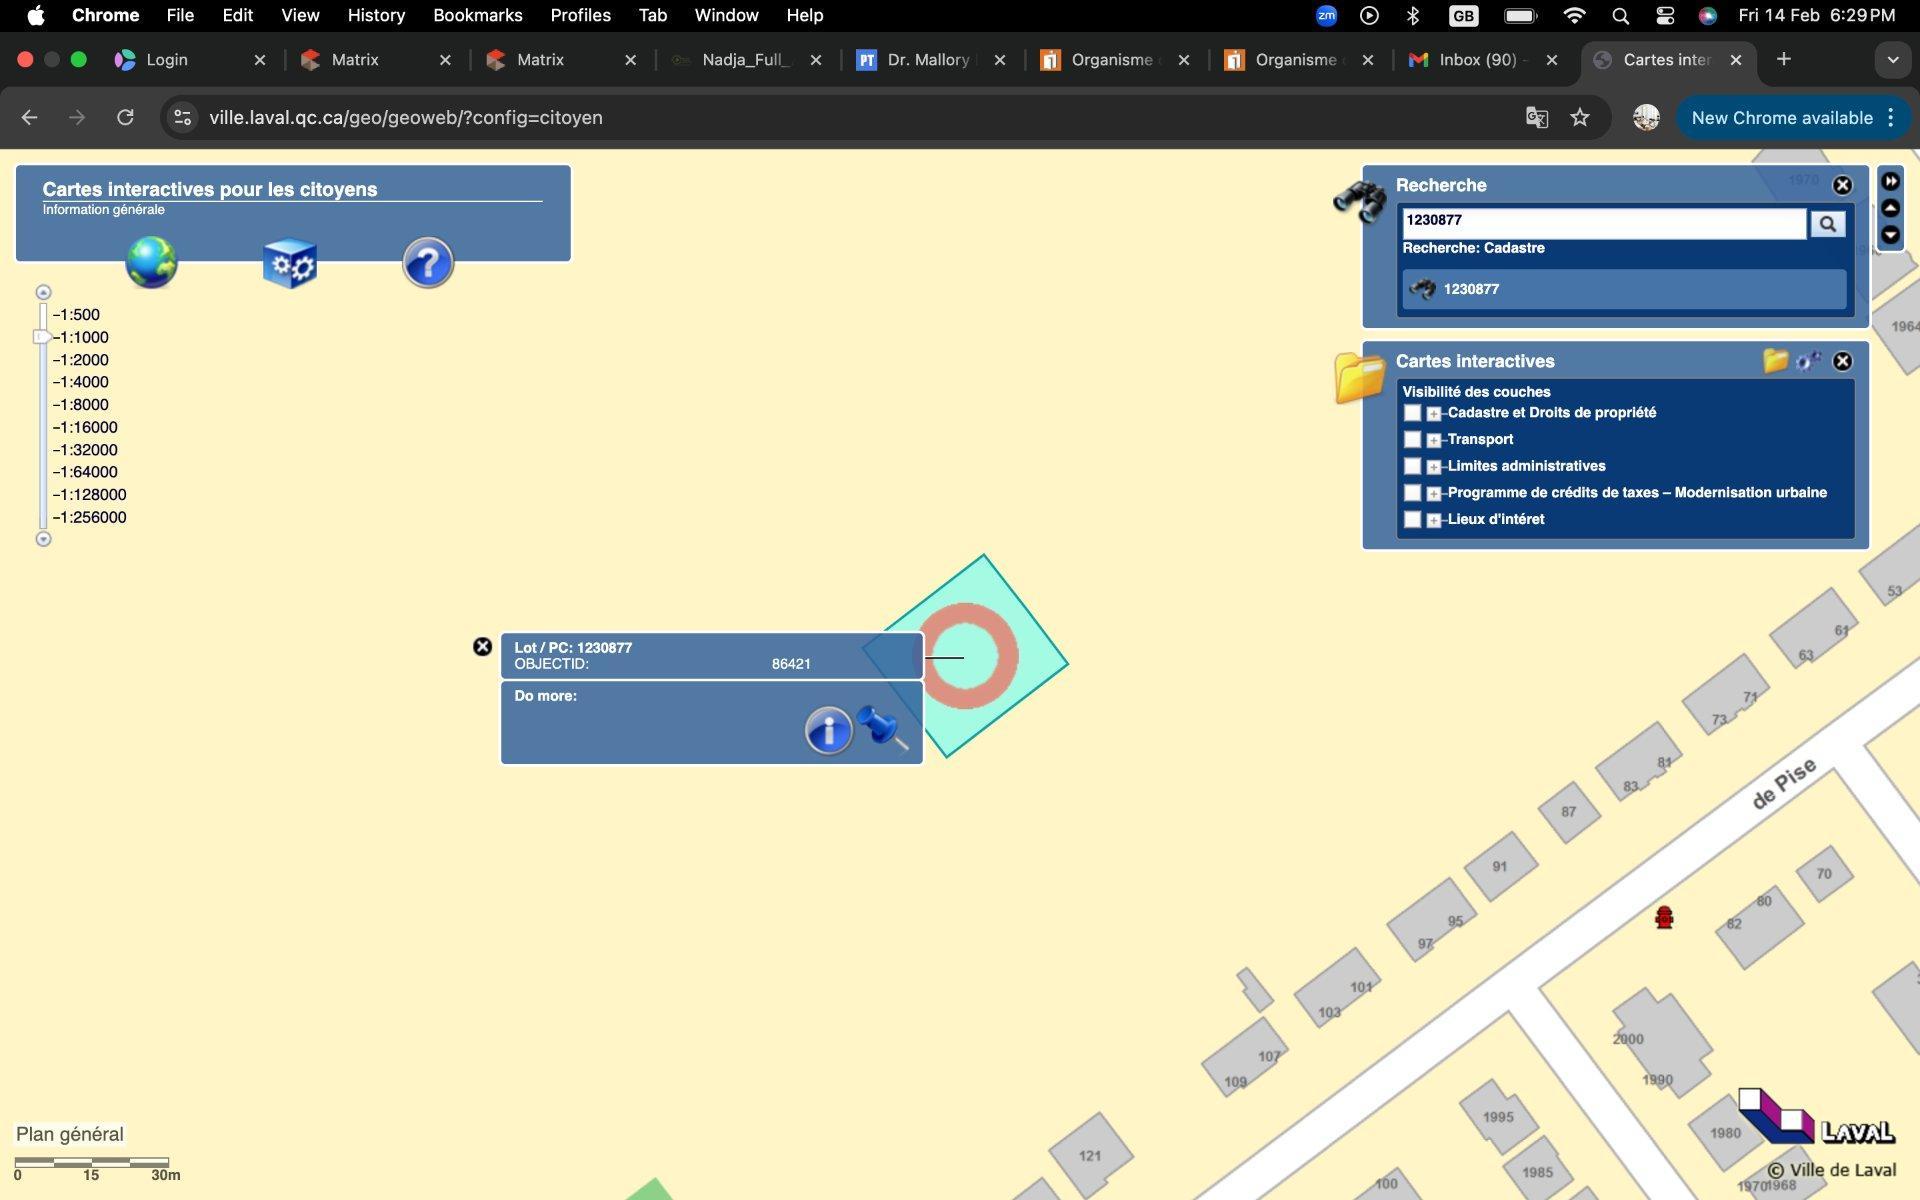Expand the Limites administratives layer group
Viewport: 1920px width, 1200px height.
click(1434, 467)
